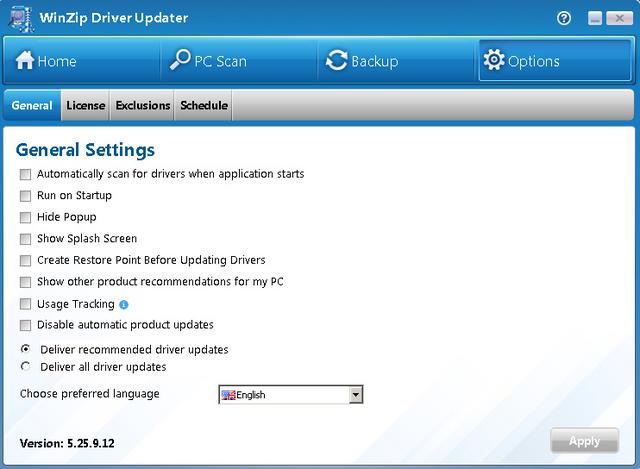Click the Usage Tracking info icon
The height and width of the screenshot is (469, 640).
(124, 305)
